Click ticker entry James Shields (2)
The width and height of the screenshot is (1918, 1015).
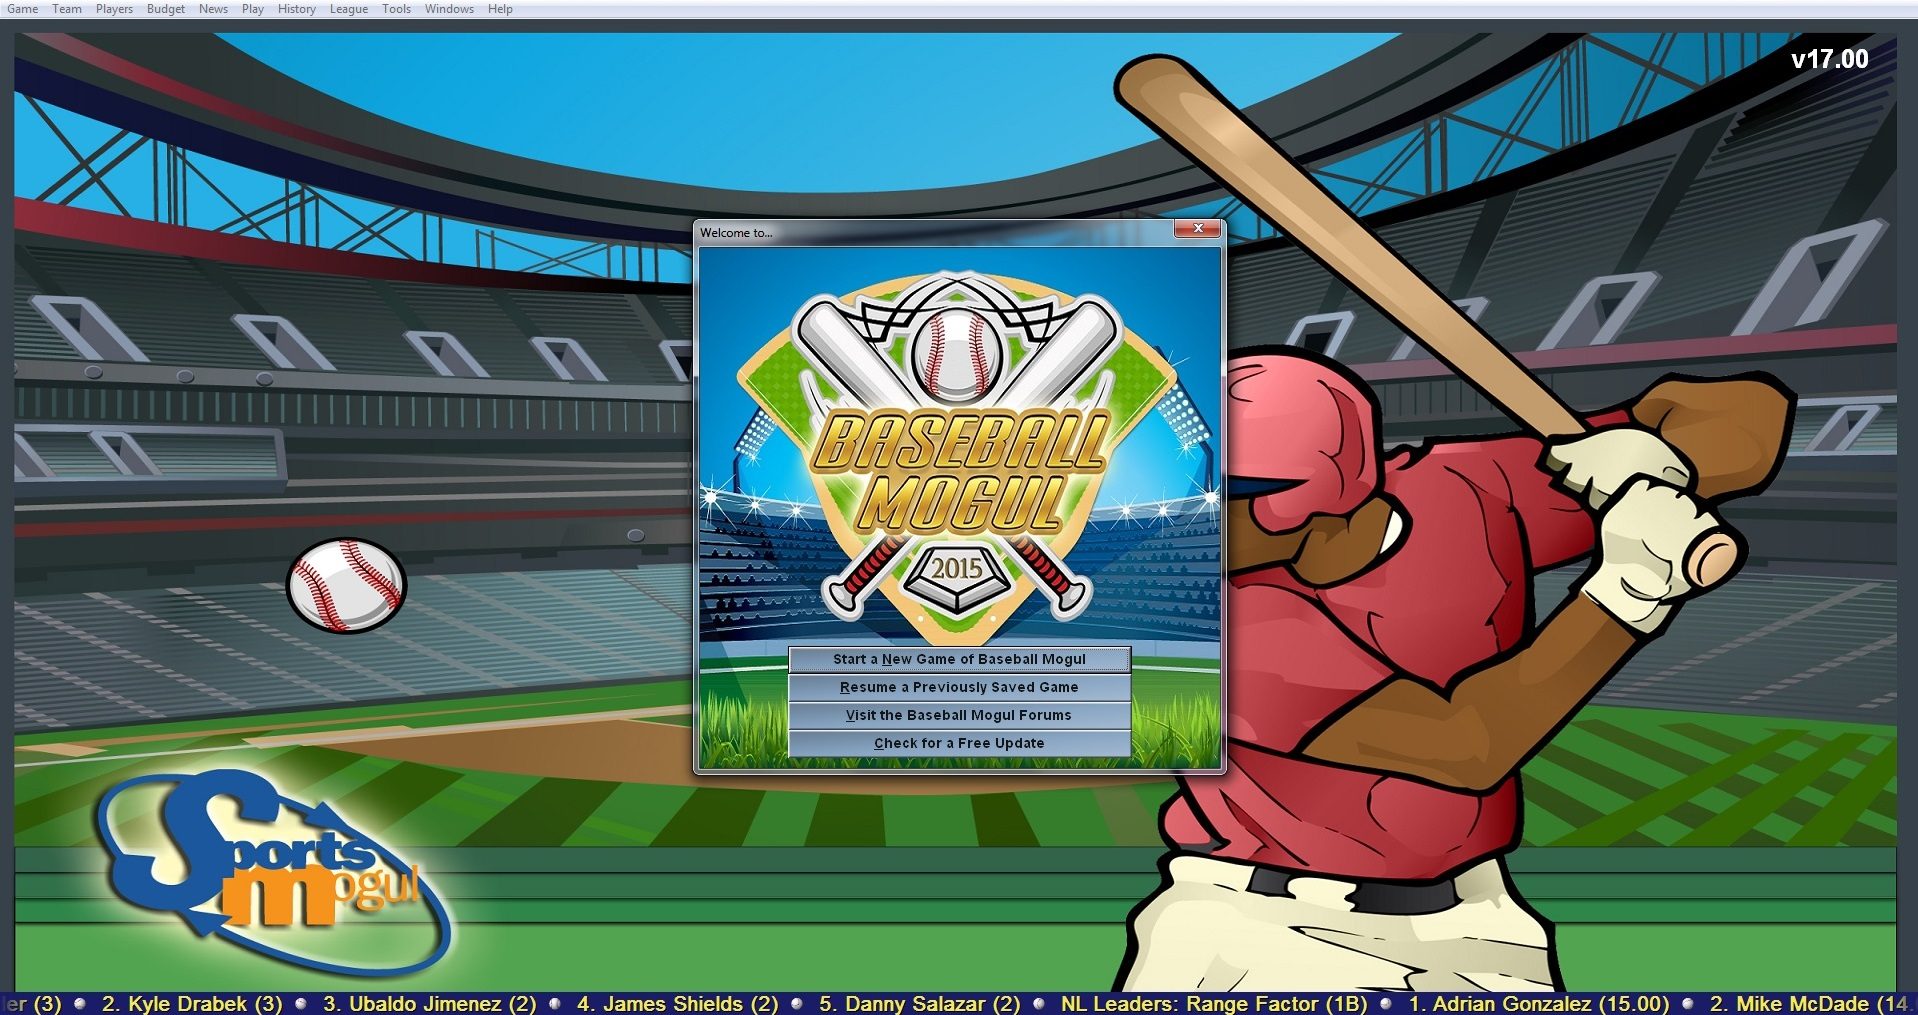[x=677, y=1003]
